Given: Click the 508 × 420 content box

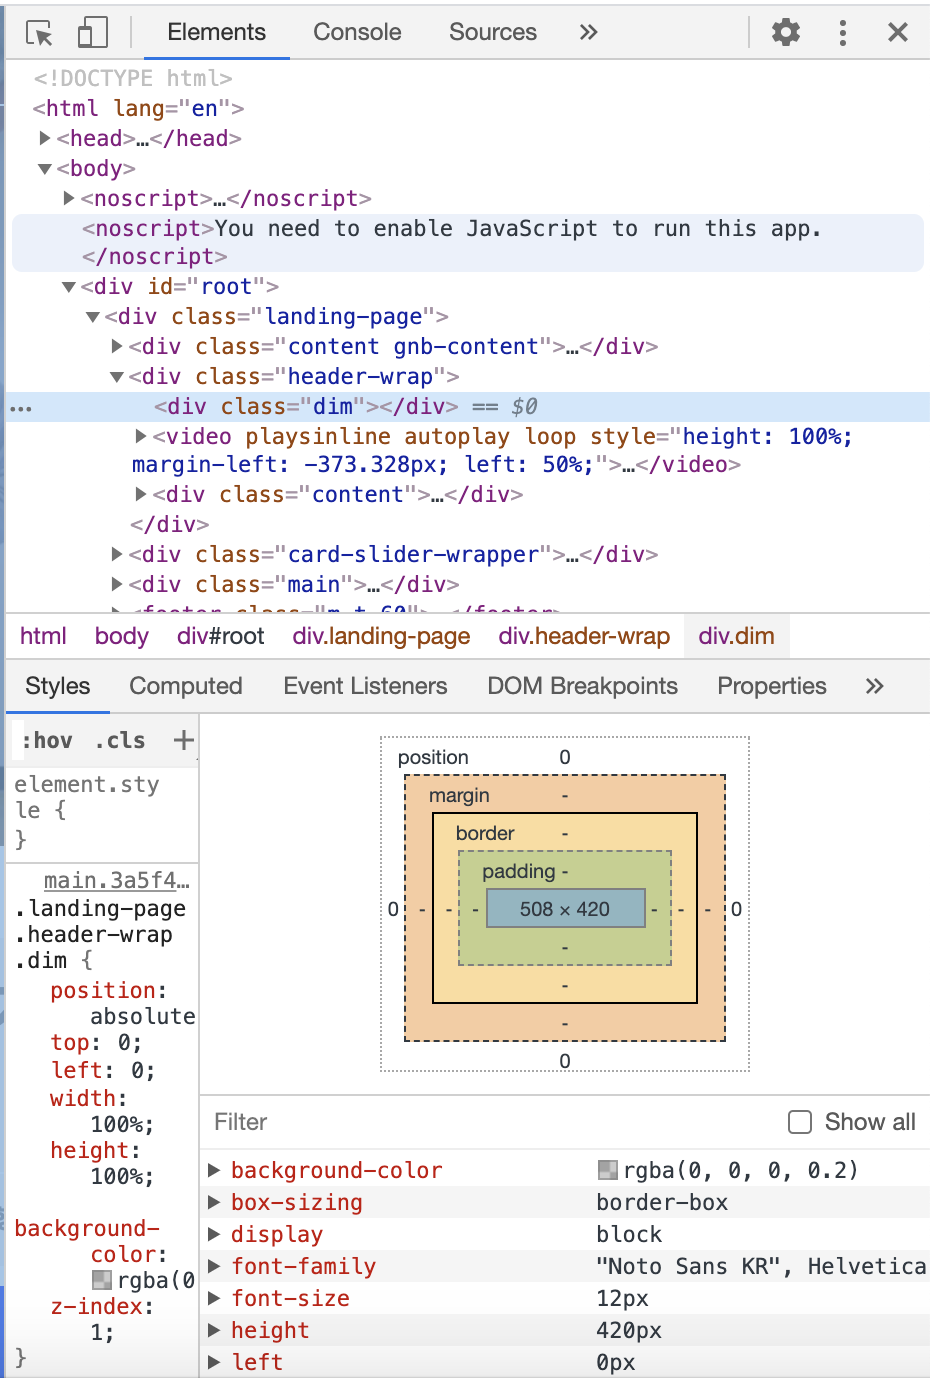Looking at the screenshot, I should [565, 909].
